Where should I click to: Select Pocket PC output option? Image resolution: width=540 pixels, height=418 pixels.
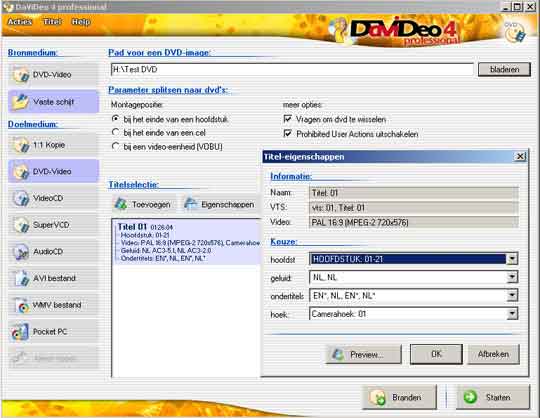click(53, 332)
